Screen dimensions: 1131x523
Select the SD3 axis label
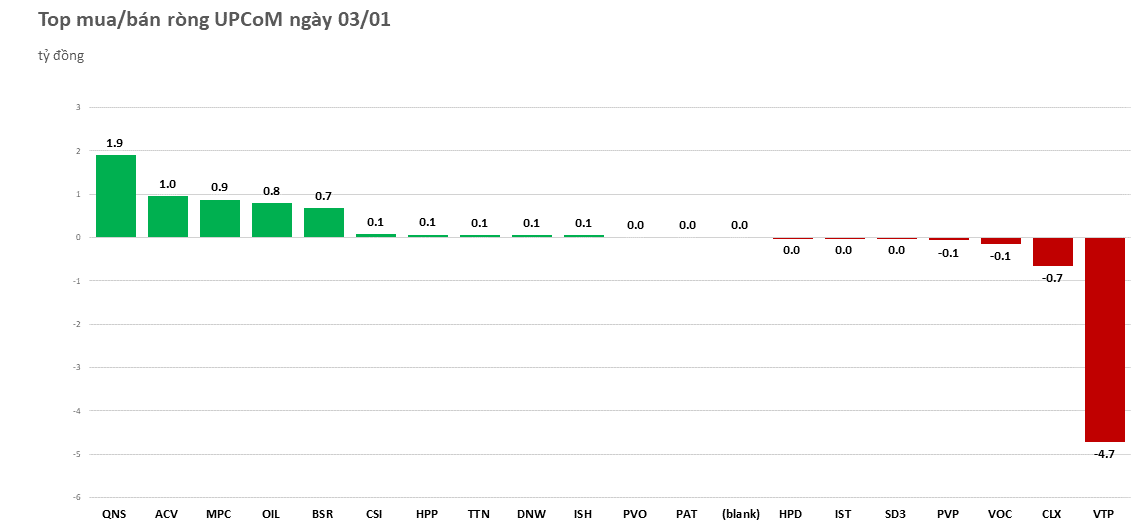pyautogui.click(x=895, y=514)
